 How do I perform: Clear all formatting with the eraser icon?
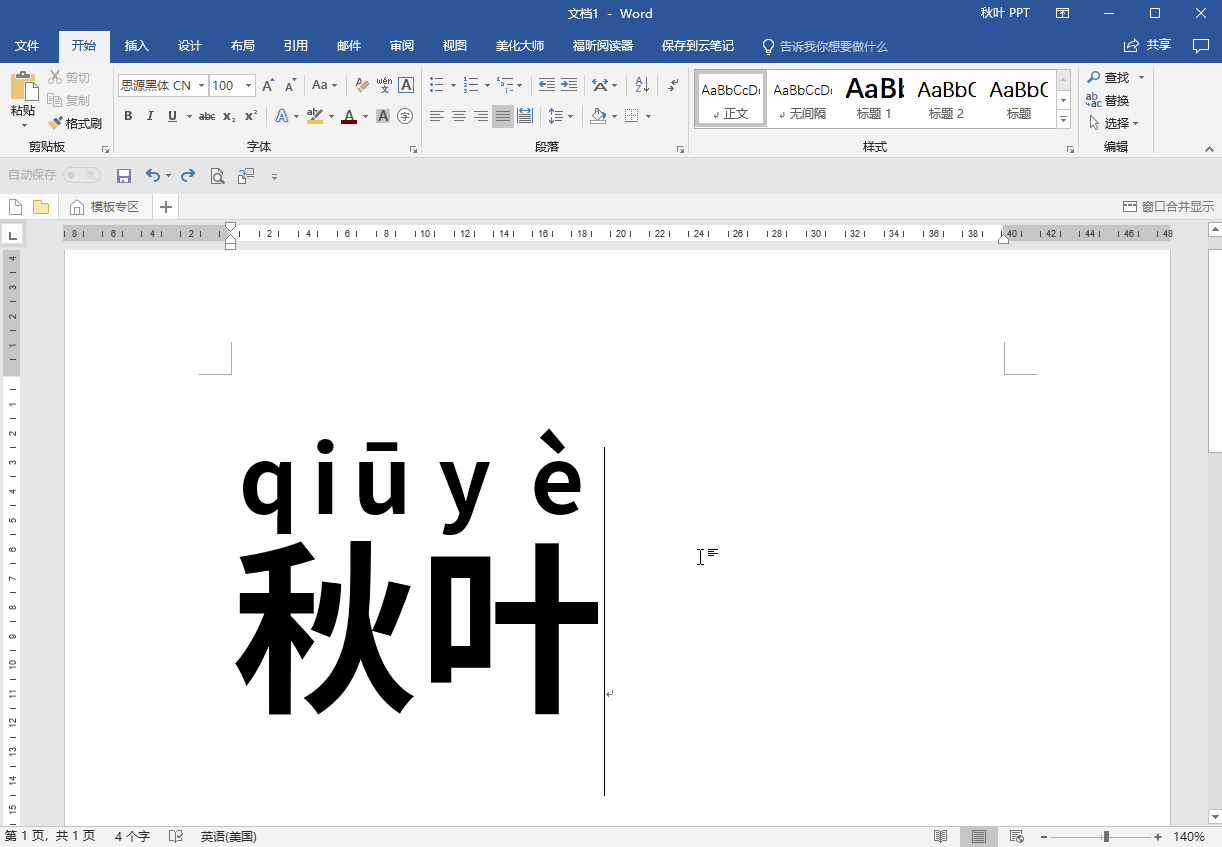[362, 86]
